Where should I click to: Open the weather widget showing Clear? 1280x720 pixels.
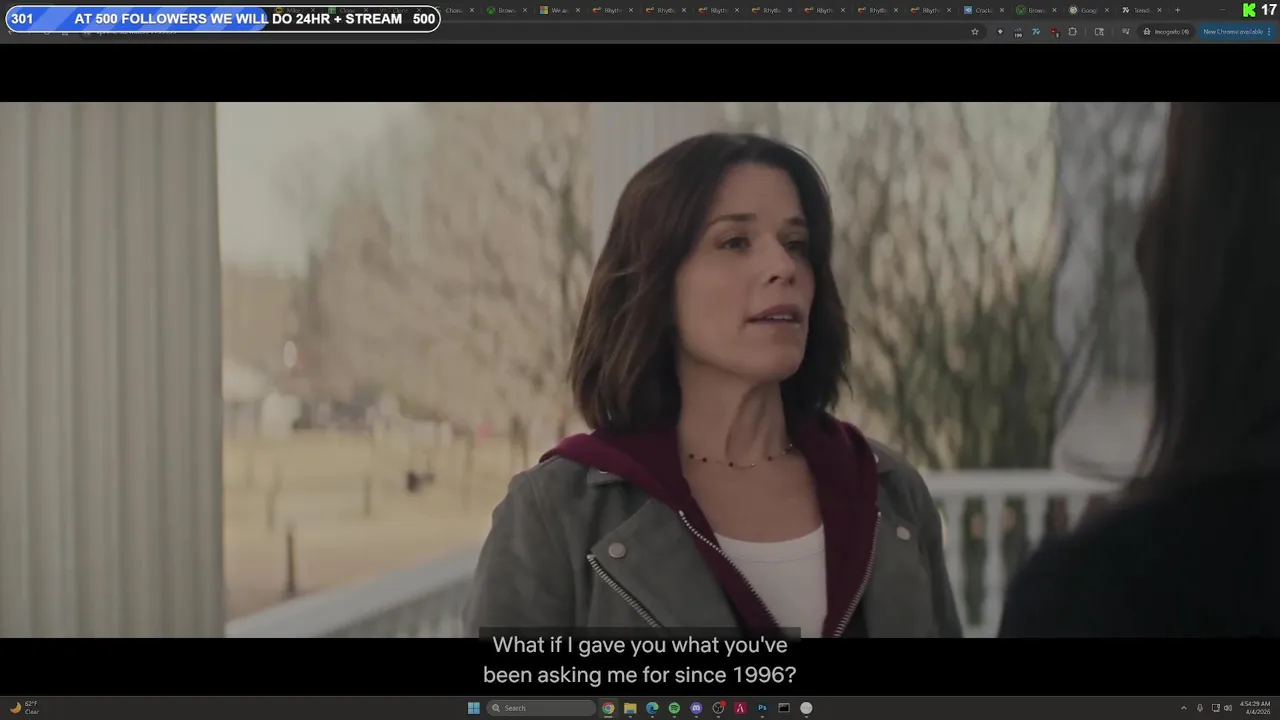pos(24,708)
